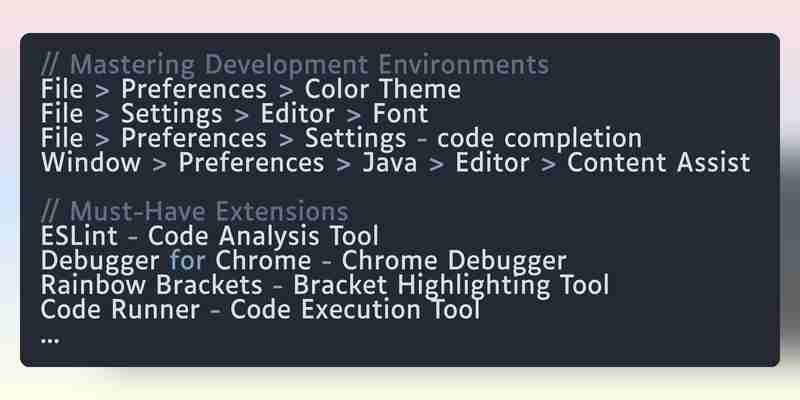Image resolution: width=800 pixels, height=400 pixels.
Task: Click 'Editor' in the File Settings line
Action: [x=297, y=114]
